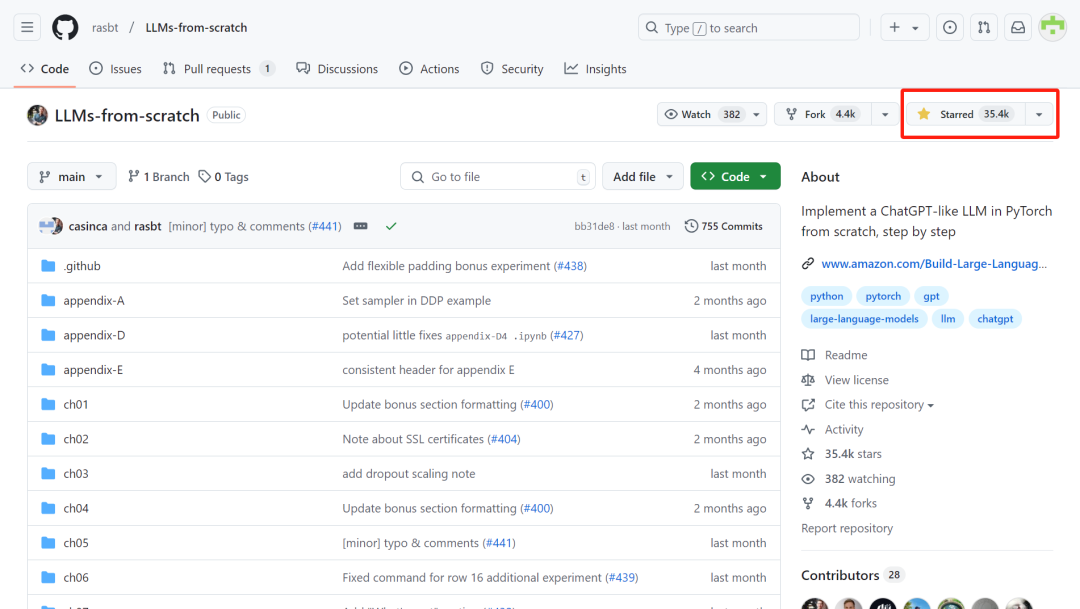Screen dimensions: 1080x609
Task: Open the 755 Commits history
Action: point(724,226)
